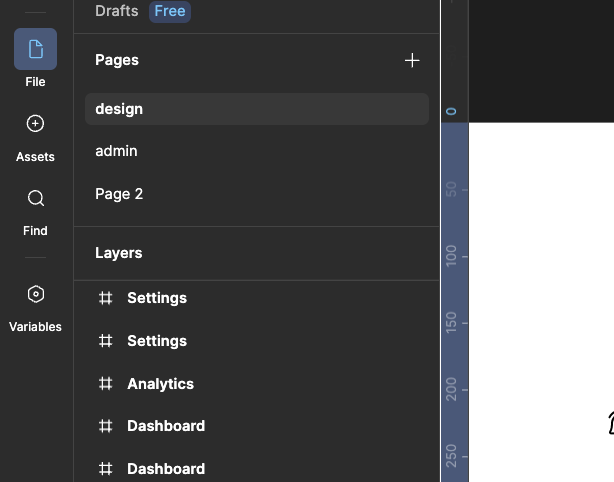This screenshot has height=482, width=614.
Task: Click the Pages section header
Action: coord(117,60)
